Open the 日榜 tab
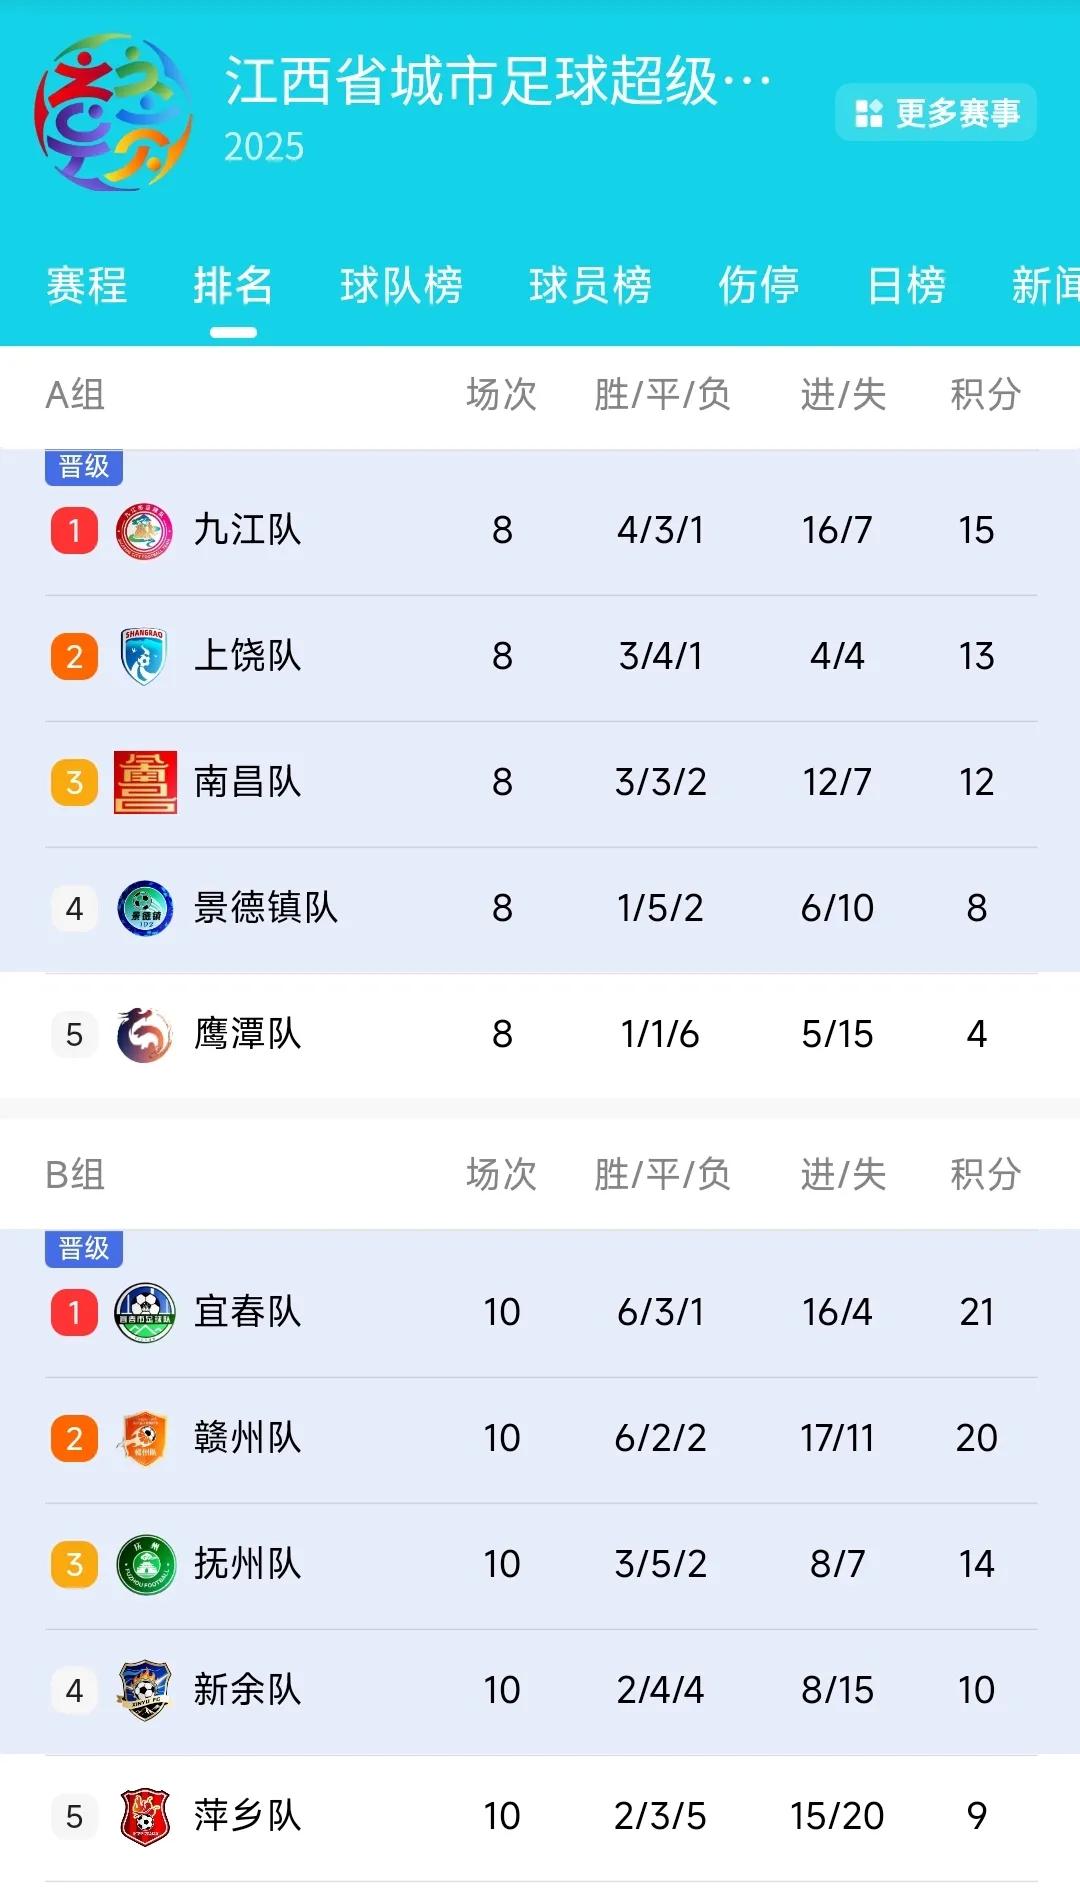 (x=906, y=286)
